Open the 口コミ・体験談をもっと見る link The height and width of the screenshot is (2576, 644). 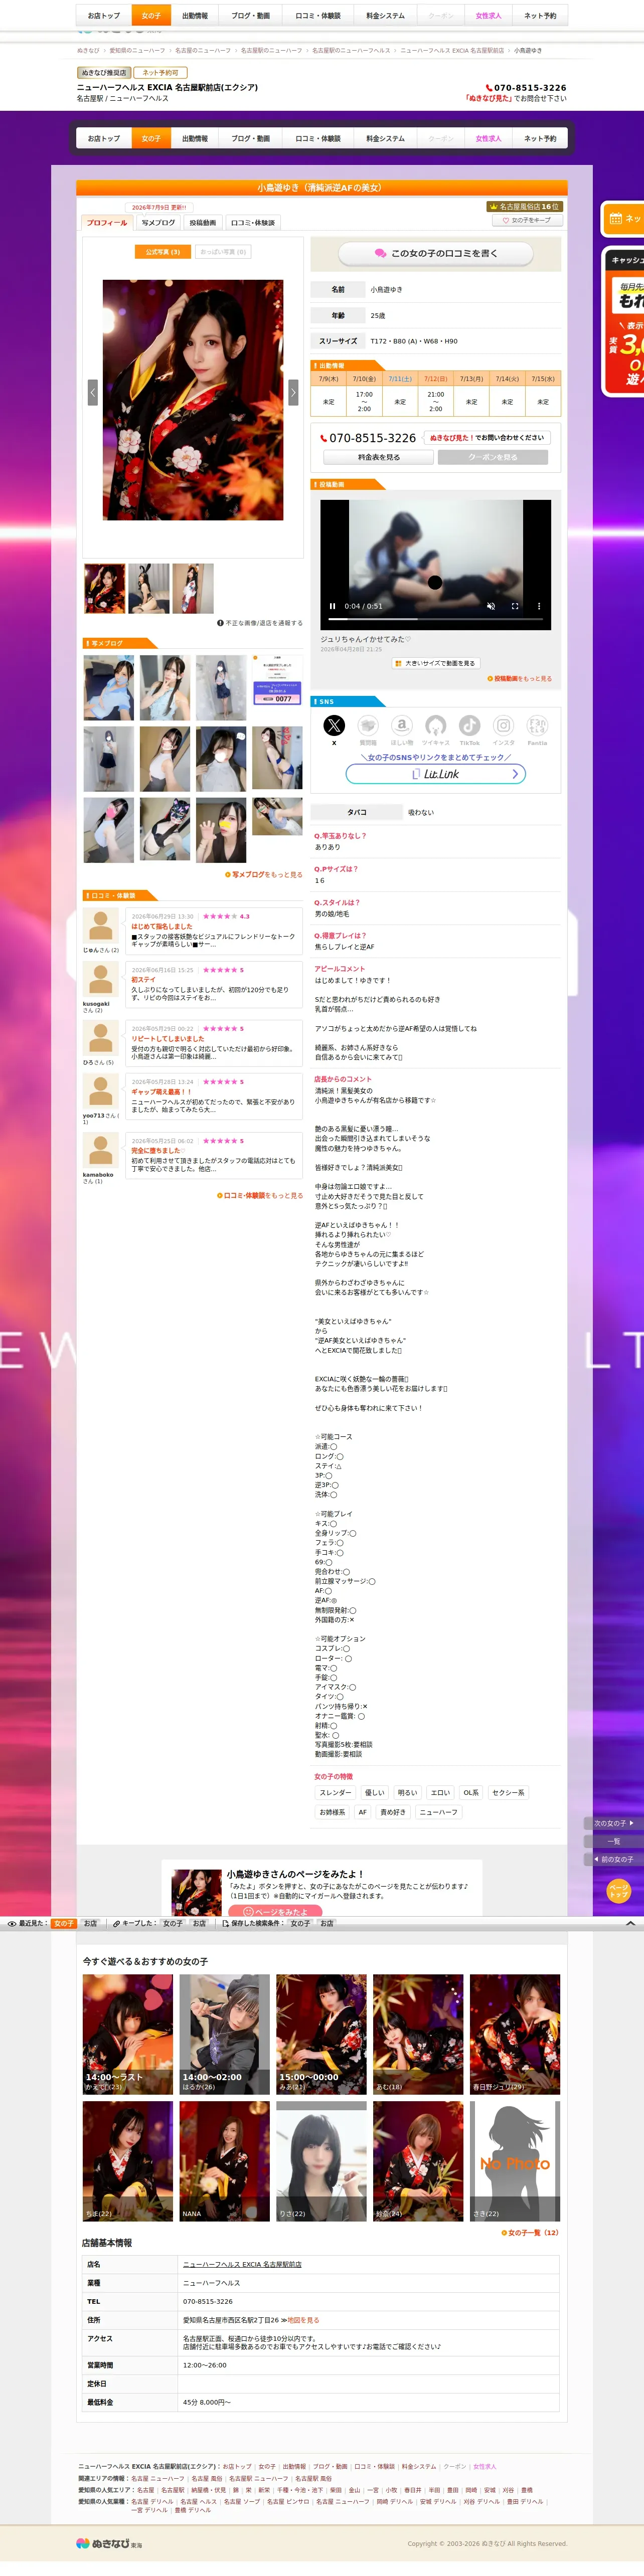[x=260, y=1196]
